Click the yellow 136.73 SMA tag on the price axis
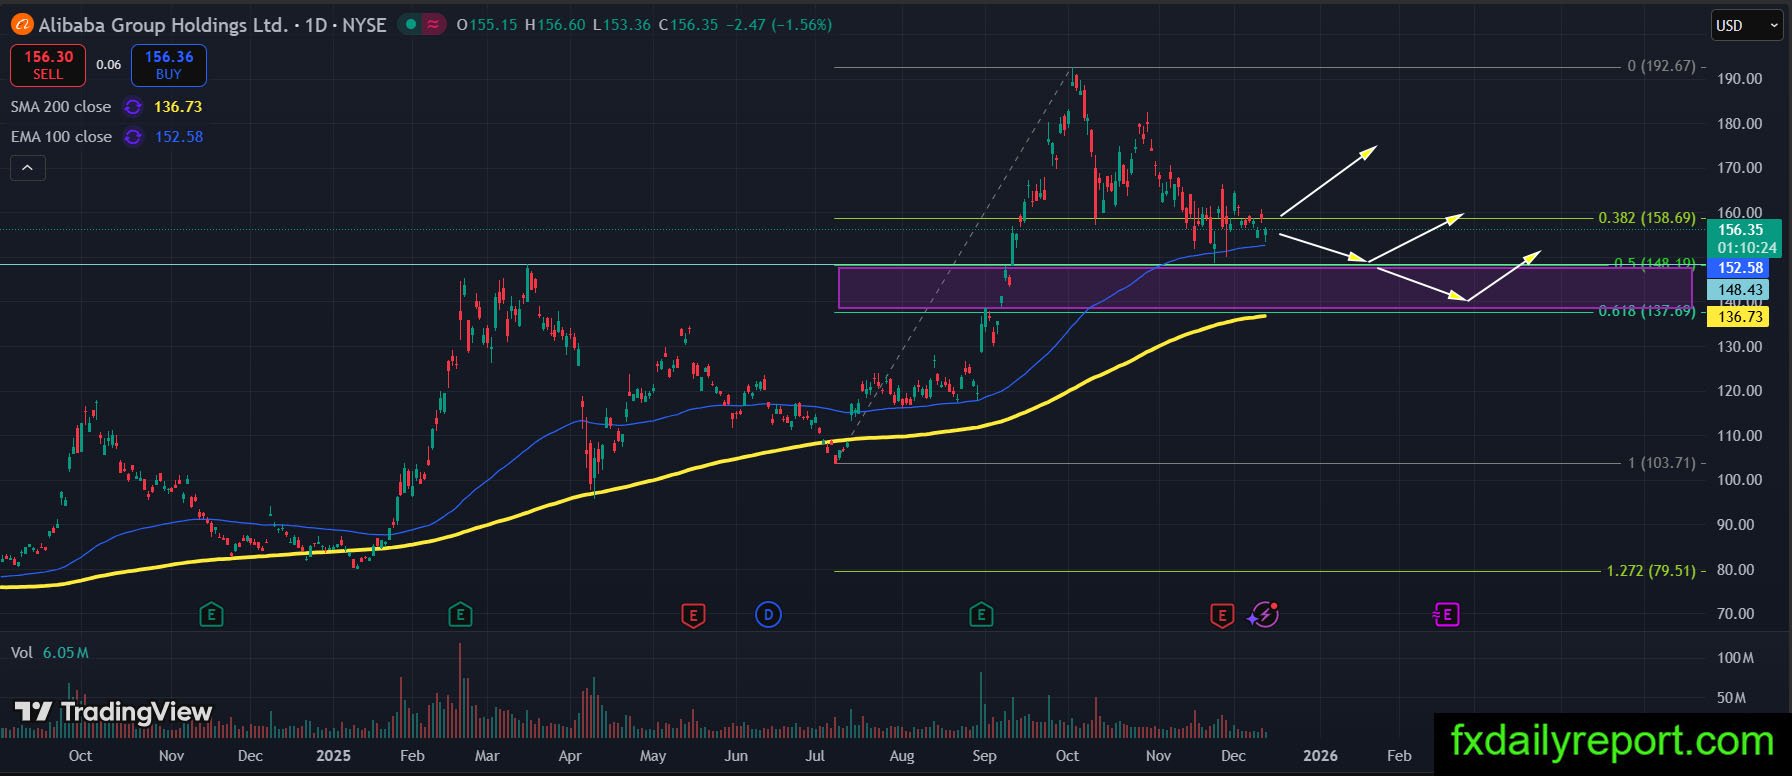Image resolution: width=1792 pixels, height=776 pixels. (1740, 317)
